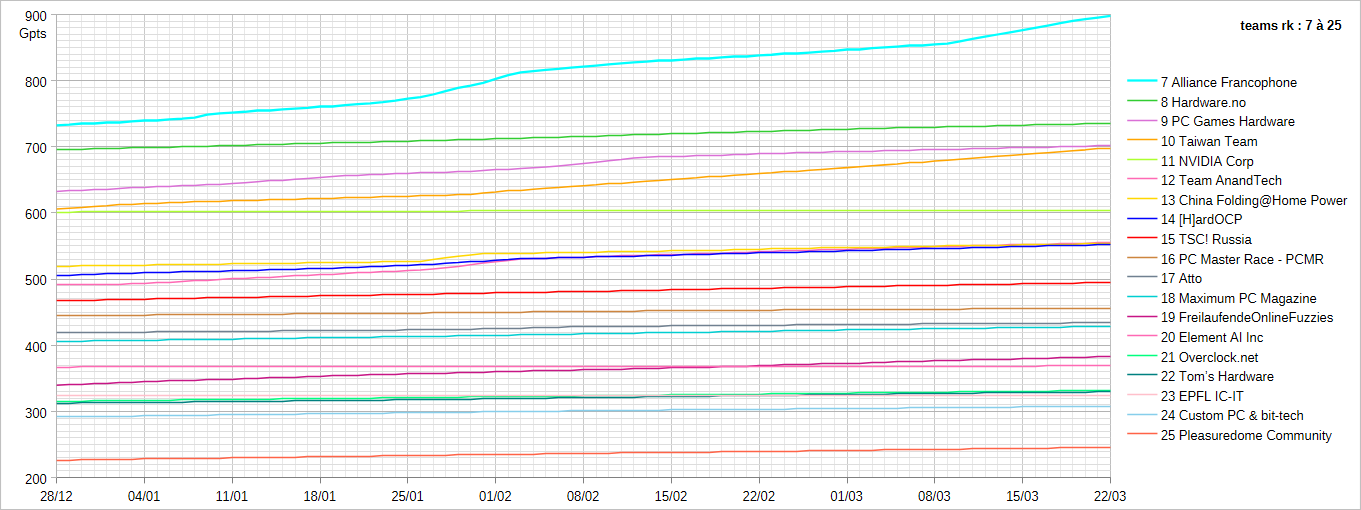The width and height of the screenshot is (1361, 510).
Task: Click the cyan legend swatch for Alliance Francophone
Action: click(x=1141, y=82)
